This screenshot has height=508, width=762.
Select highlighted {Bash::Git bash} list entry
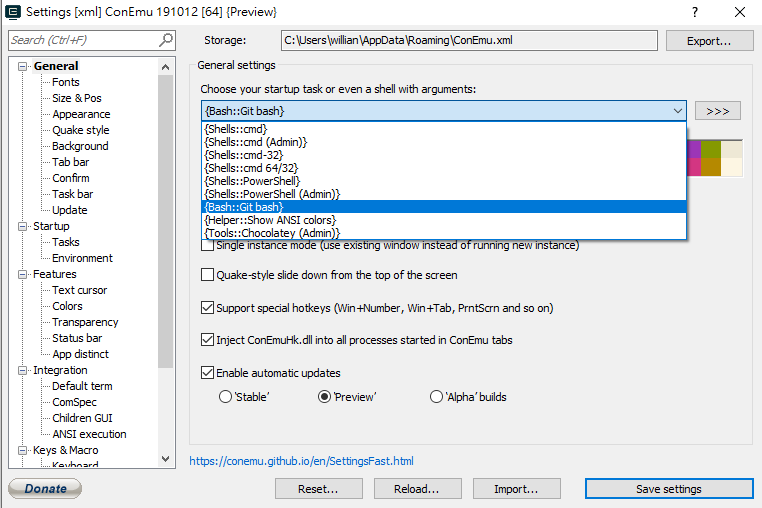pyautogui.click(x=444, y=207)
